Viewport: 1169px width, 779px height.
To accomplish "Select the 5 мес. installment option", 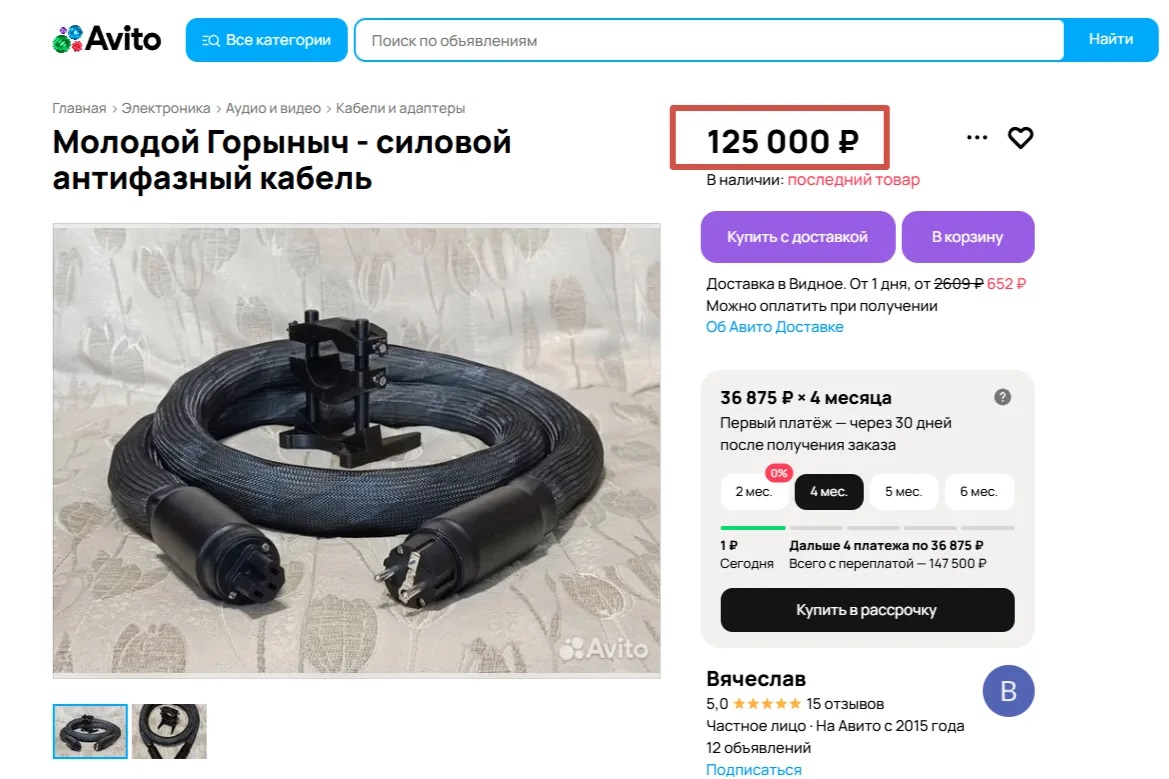I will click(x=903, y=492).
